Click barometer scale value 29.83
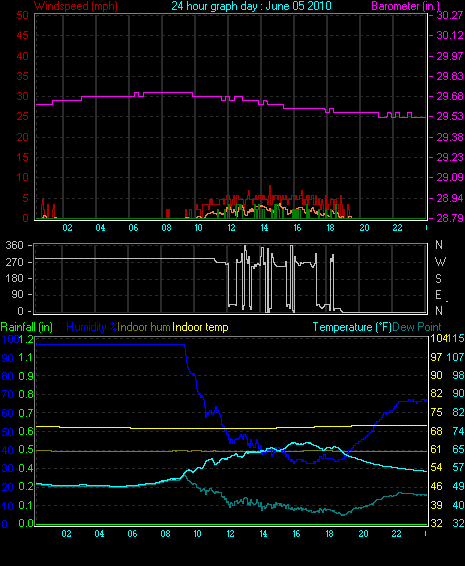 click(450, 76)
